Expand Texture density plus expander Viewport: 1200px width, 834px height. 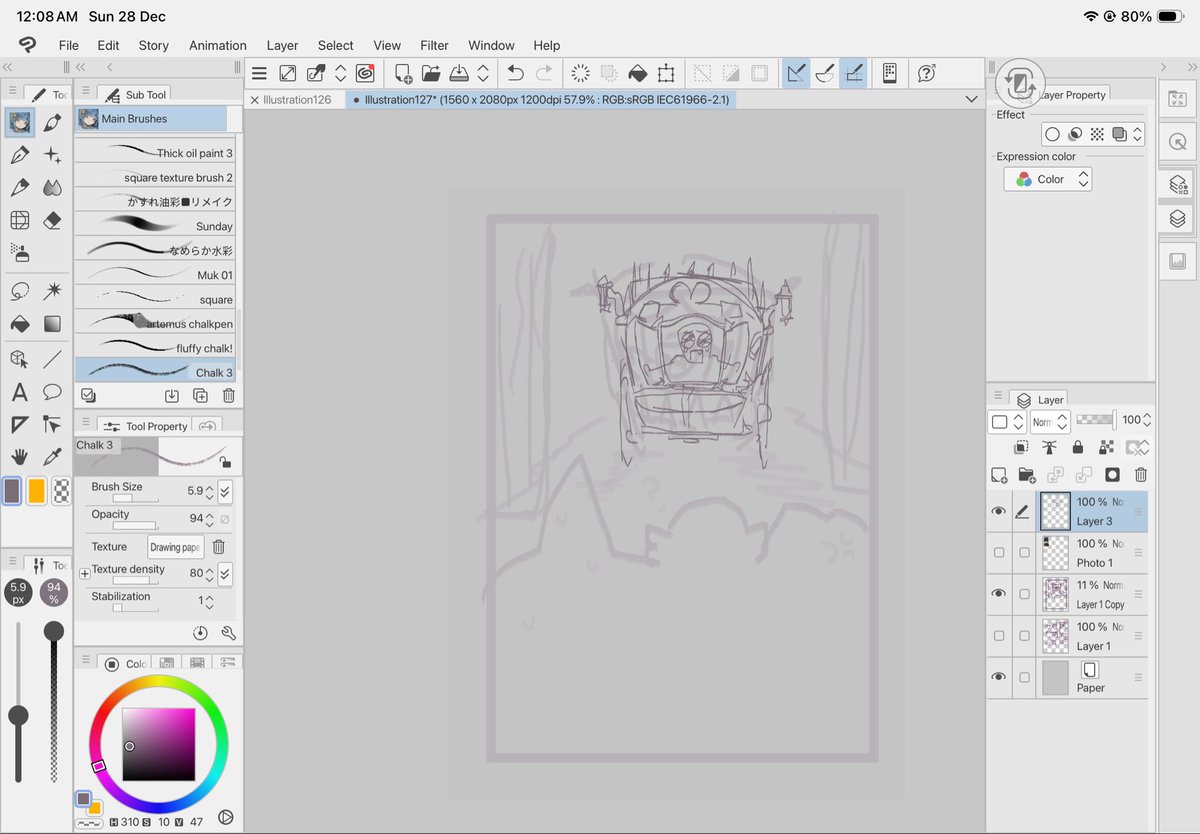(x=84, y=574)
